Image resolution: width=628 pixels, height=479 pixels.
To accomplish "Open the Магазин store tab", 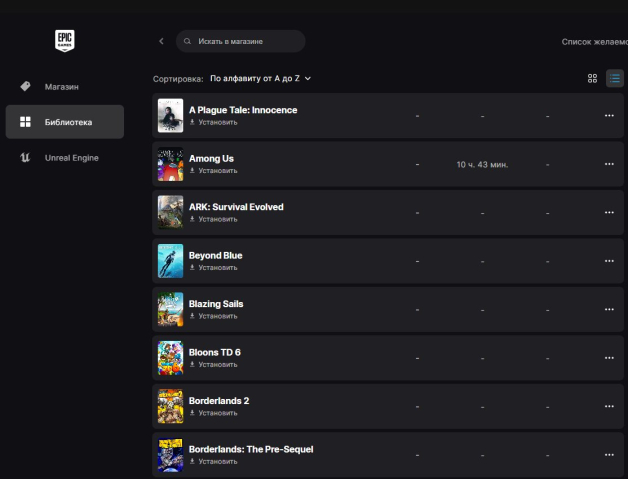I will tap(62, 86).
